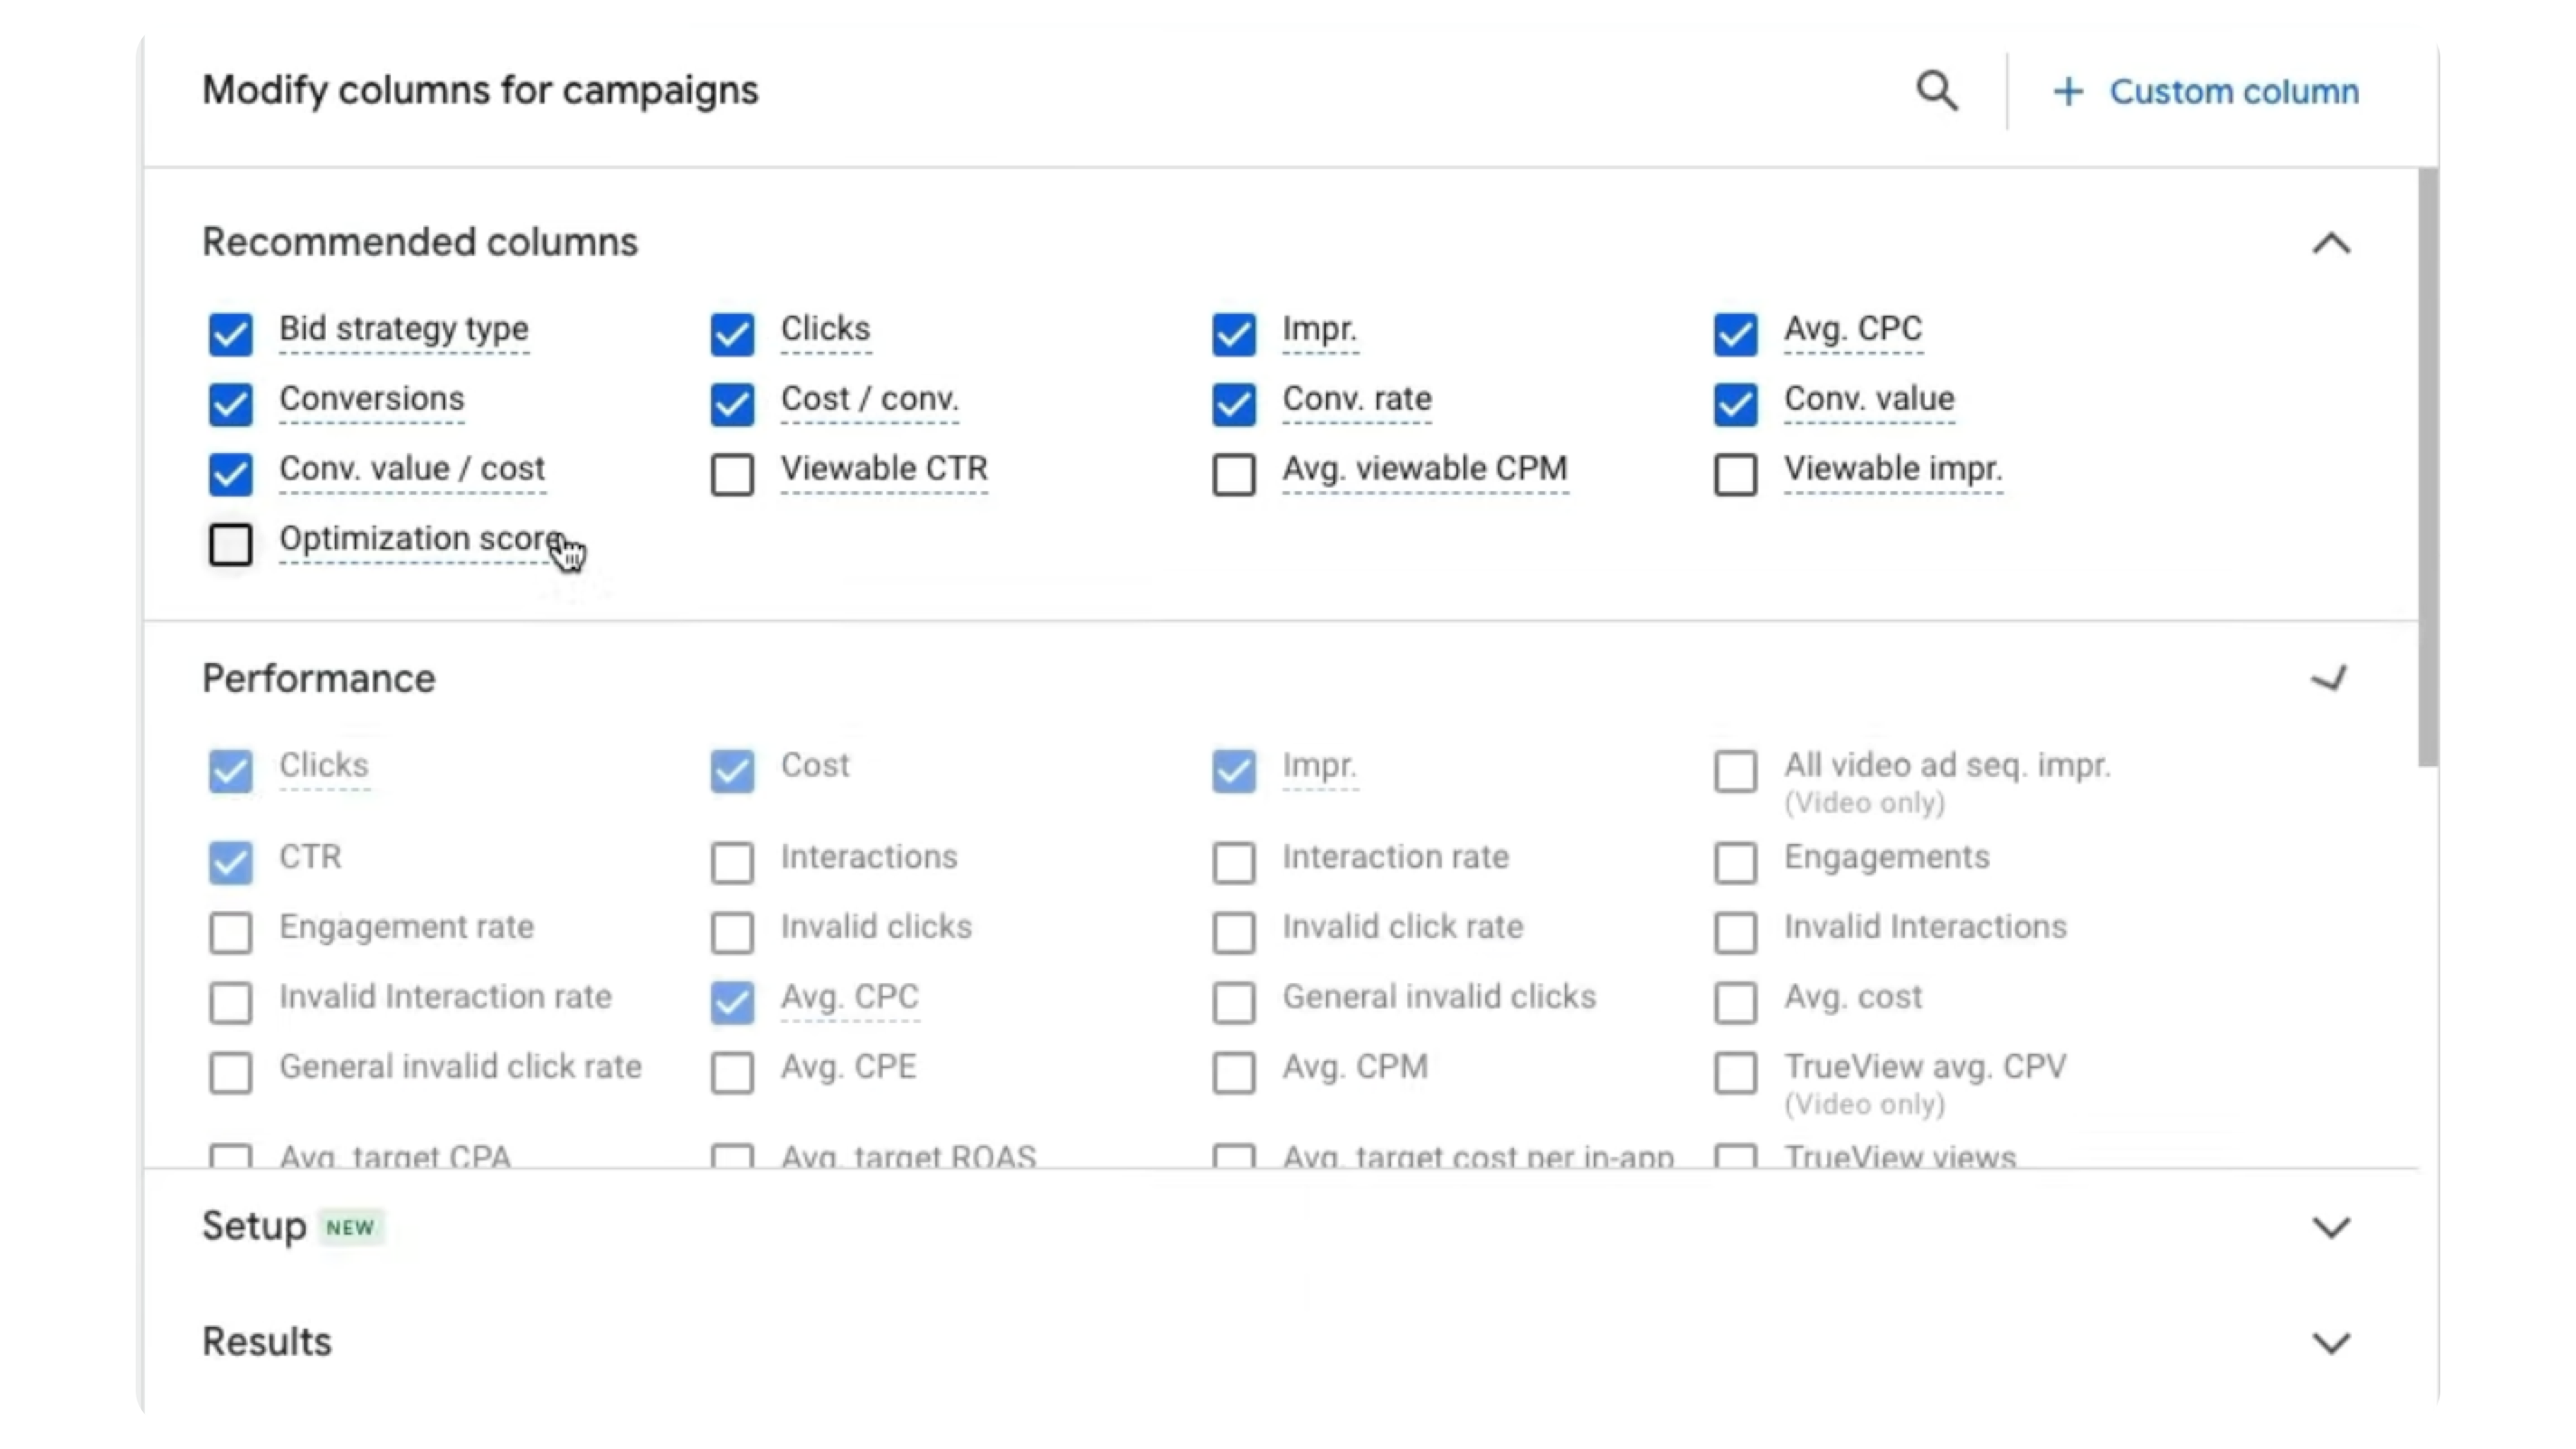
Task: Uncheck the Conversions column
Action: 231,404
